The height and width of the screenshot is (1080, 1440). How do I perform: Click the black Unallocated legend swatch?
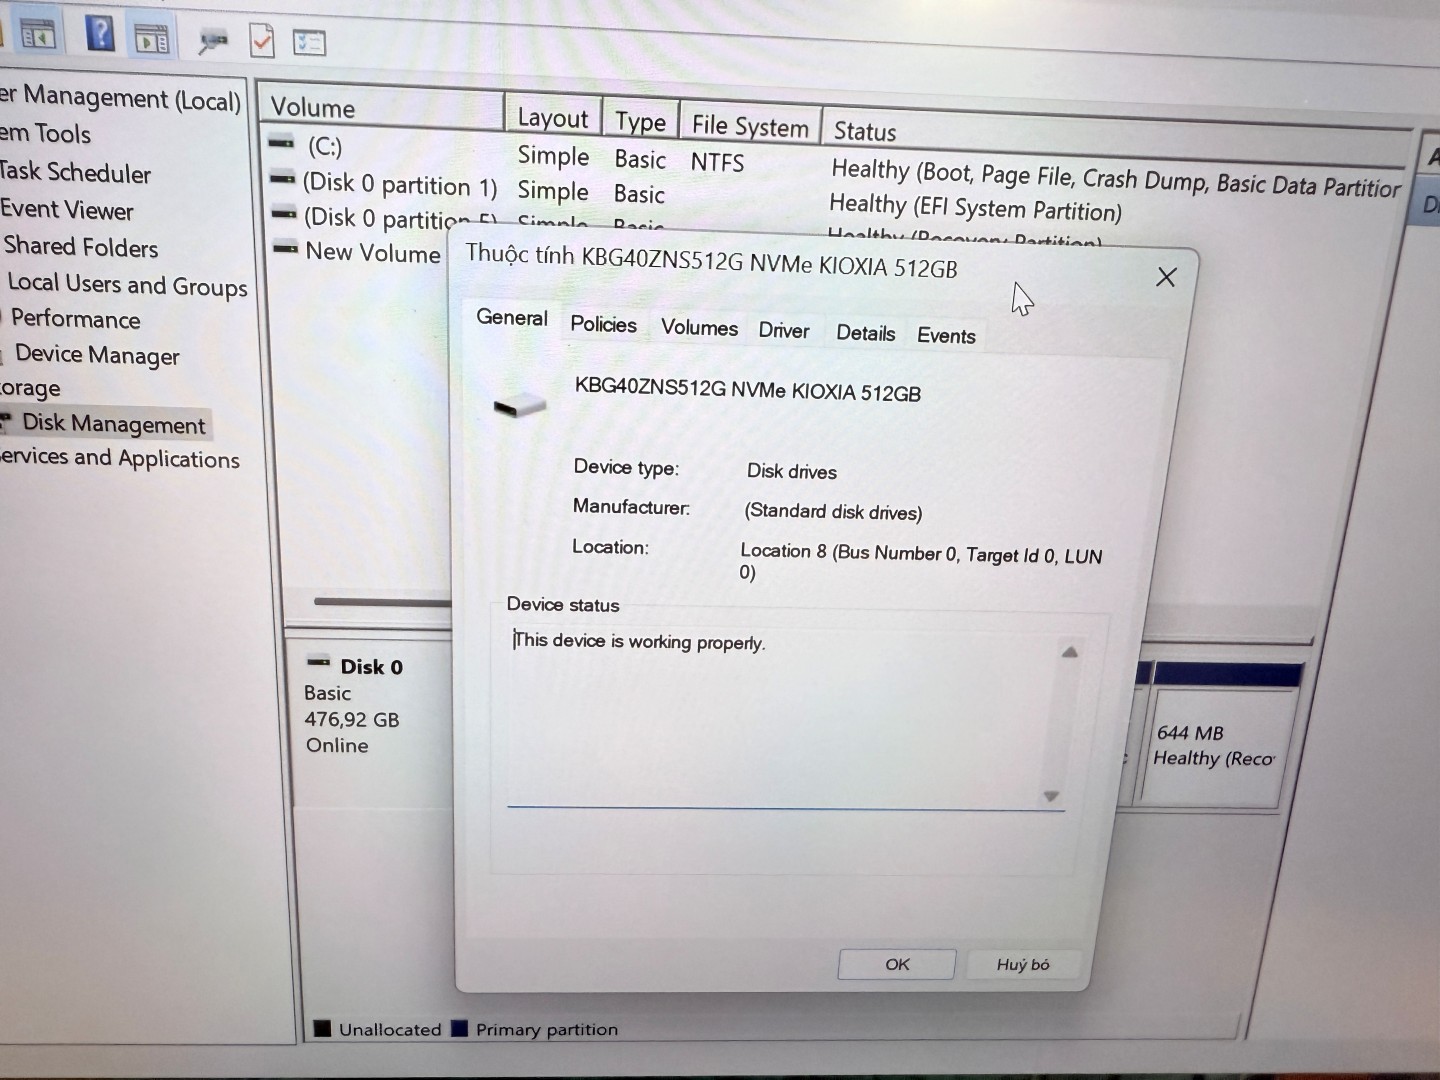coord(322,1027)
